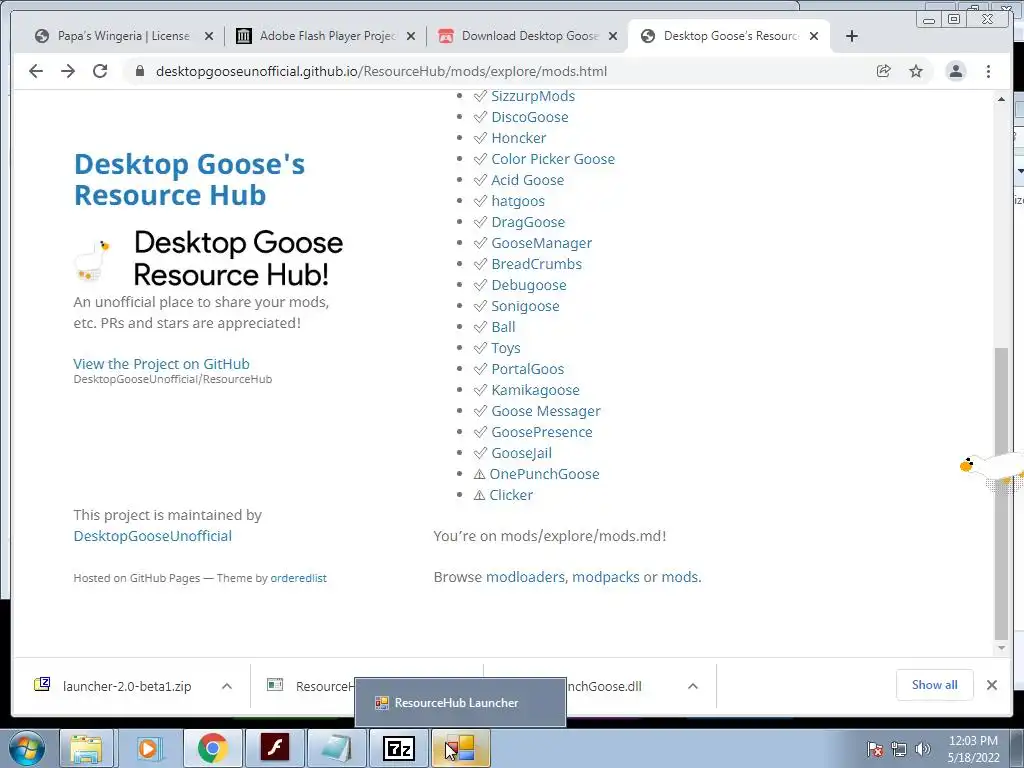Click the scrollbar up arrow
The height and width of the screenshot is (768, 1024).
(1001, 99)
